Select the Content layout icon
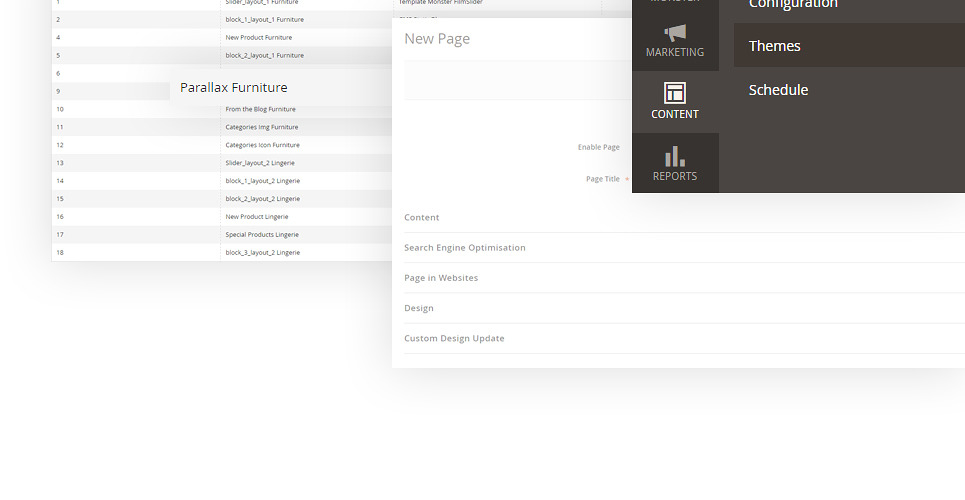Viewport: 965px width, 500px height. tap(675, 94)
